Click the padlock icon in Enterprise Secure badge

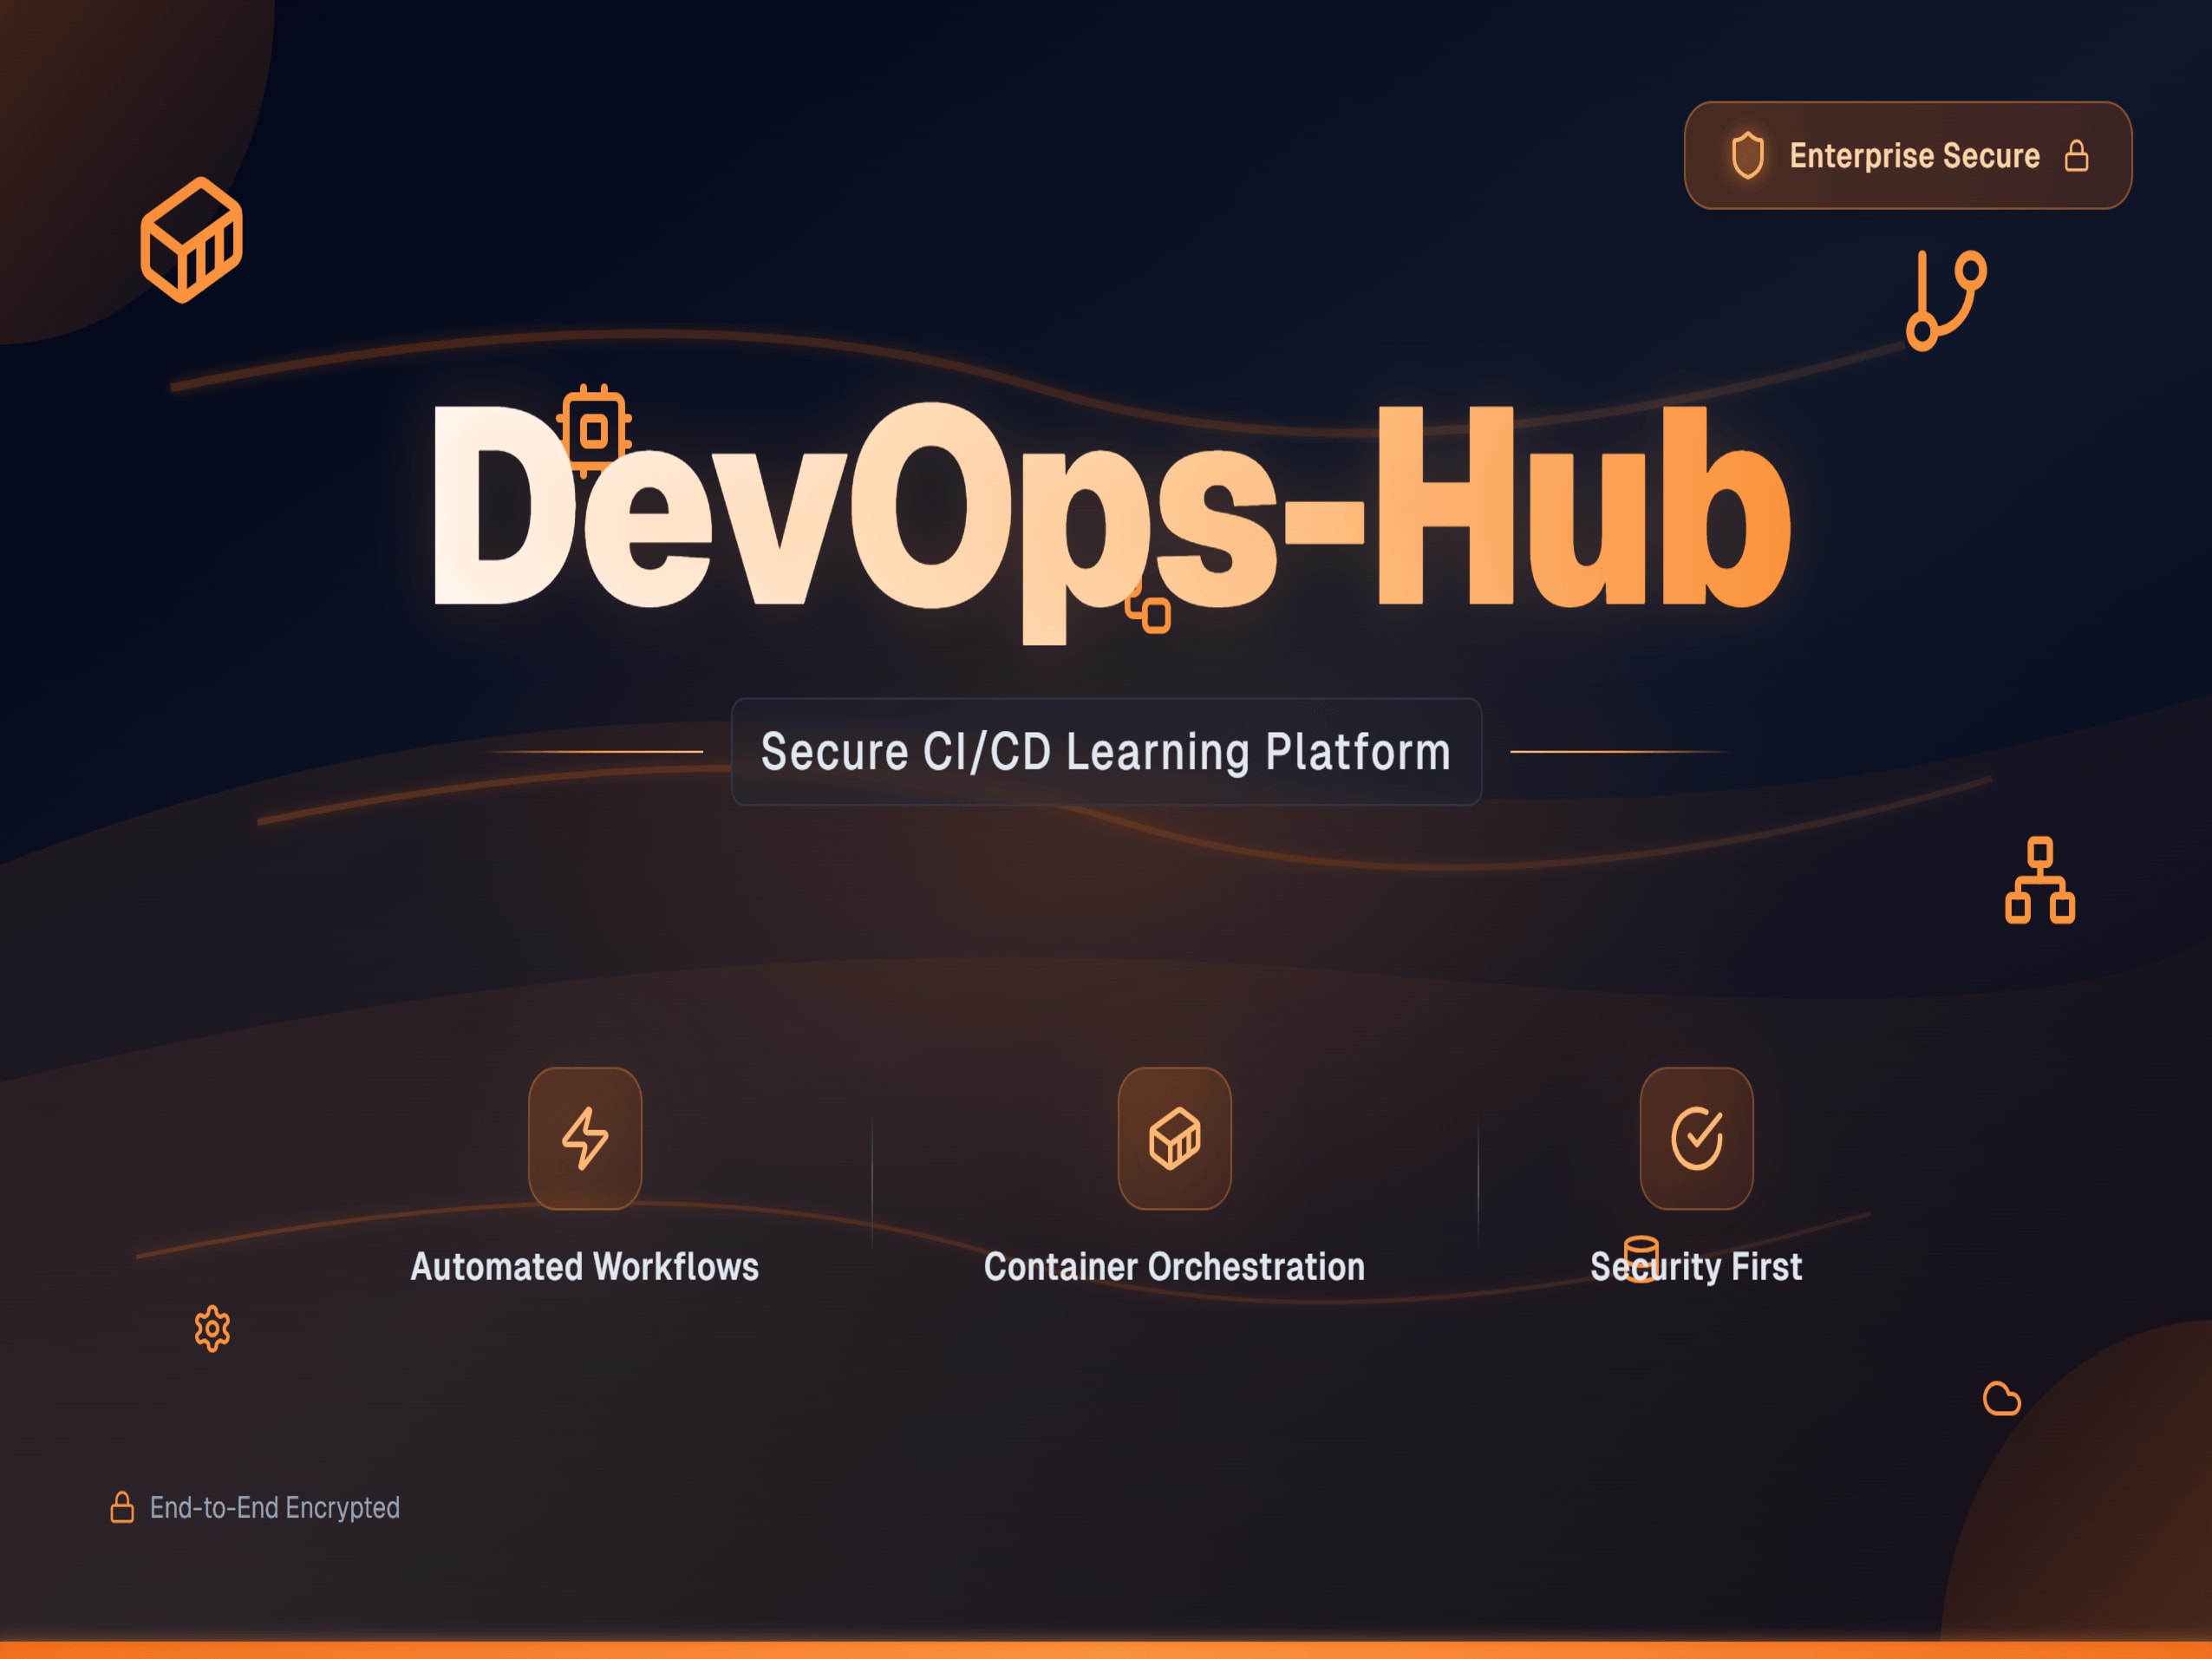click(2077, 156)
